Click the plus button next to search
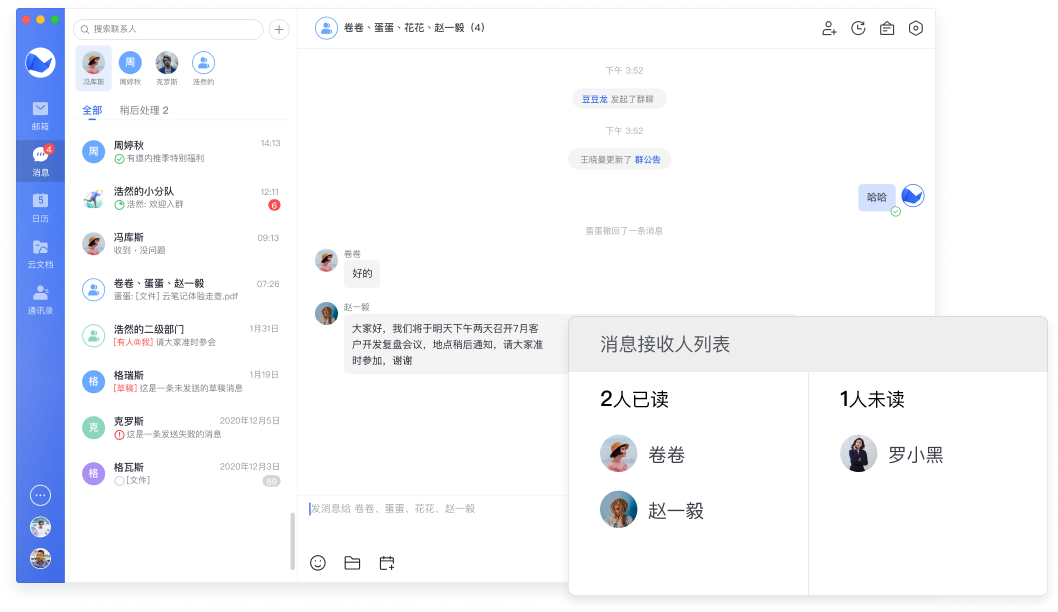This screenshot has height=612, width=1058. coord(279,29)
